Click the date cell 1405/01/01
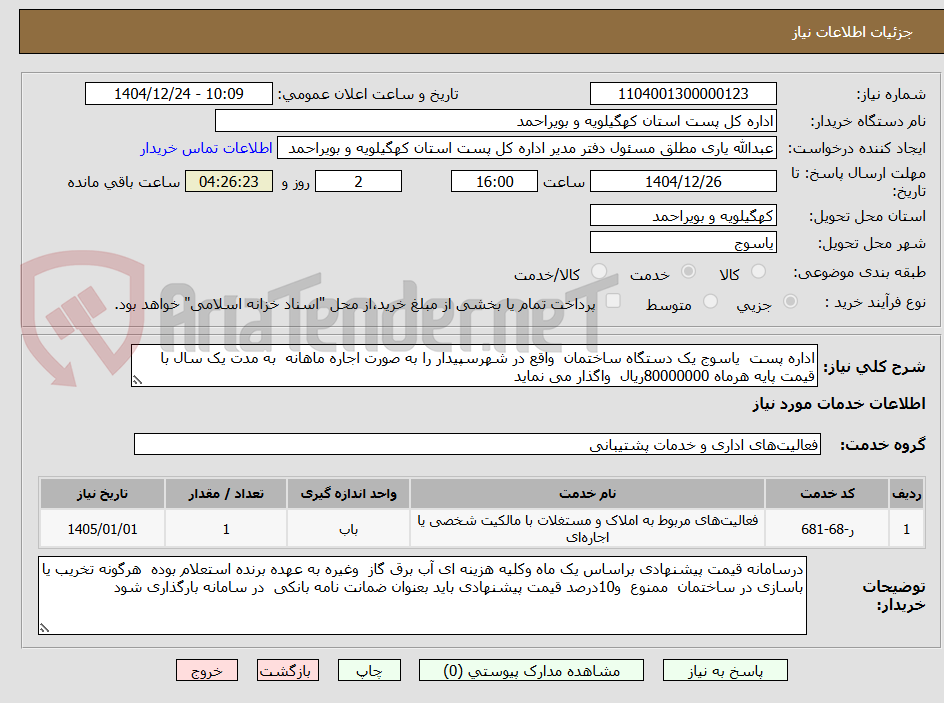Image resolution: width=944 pixels, height=703 pixels. 102,528
